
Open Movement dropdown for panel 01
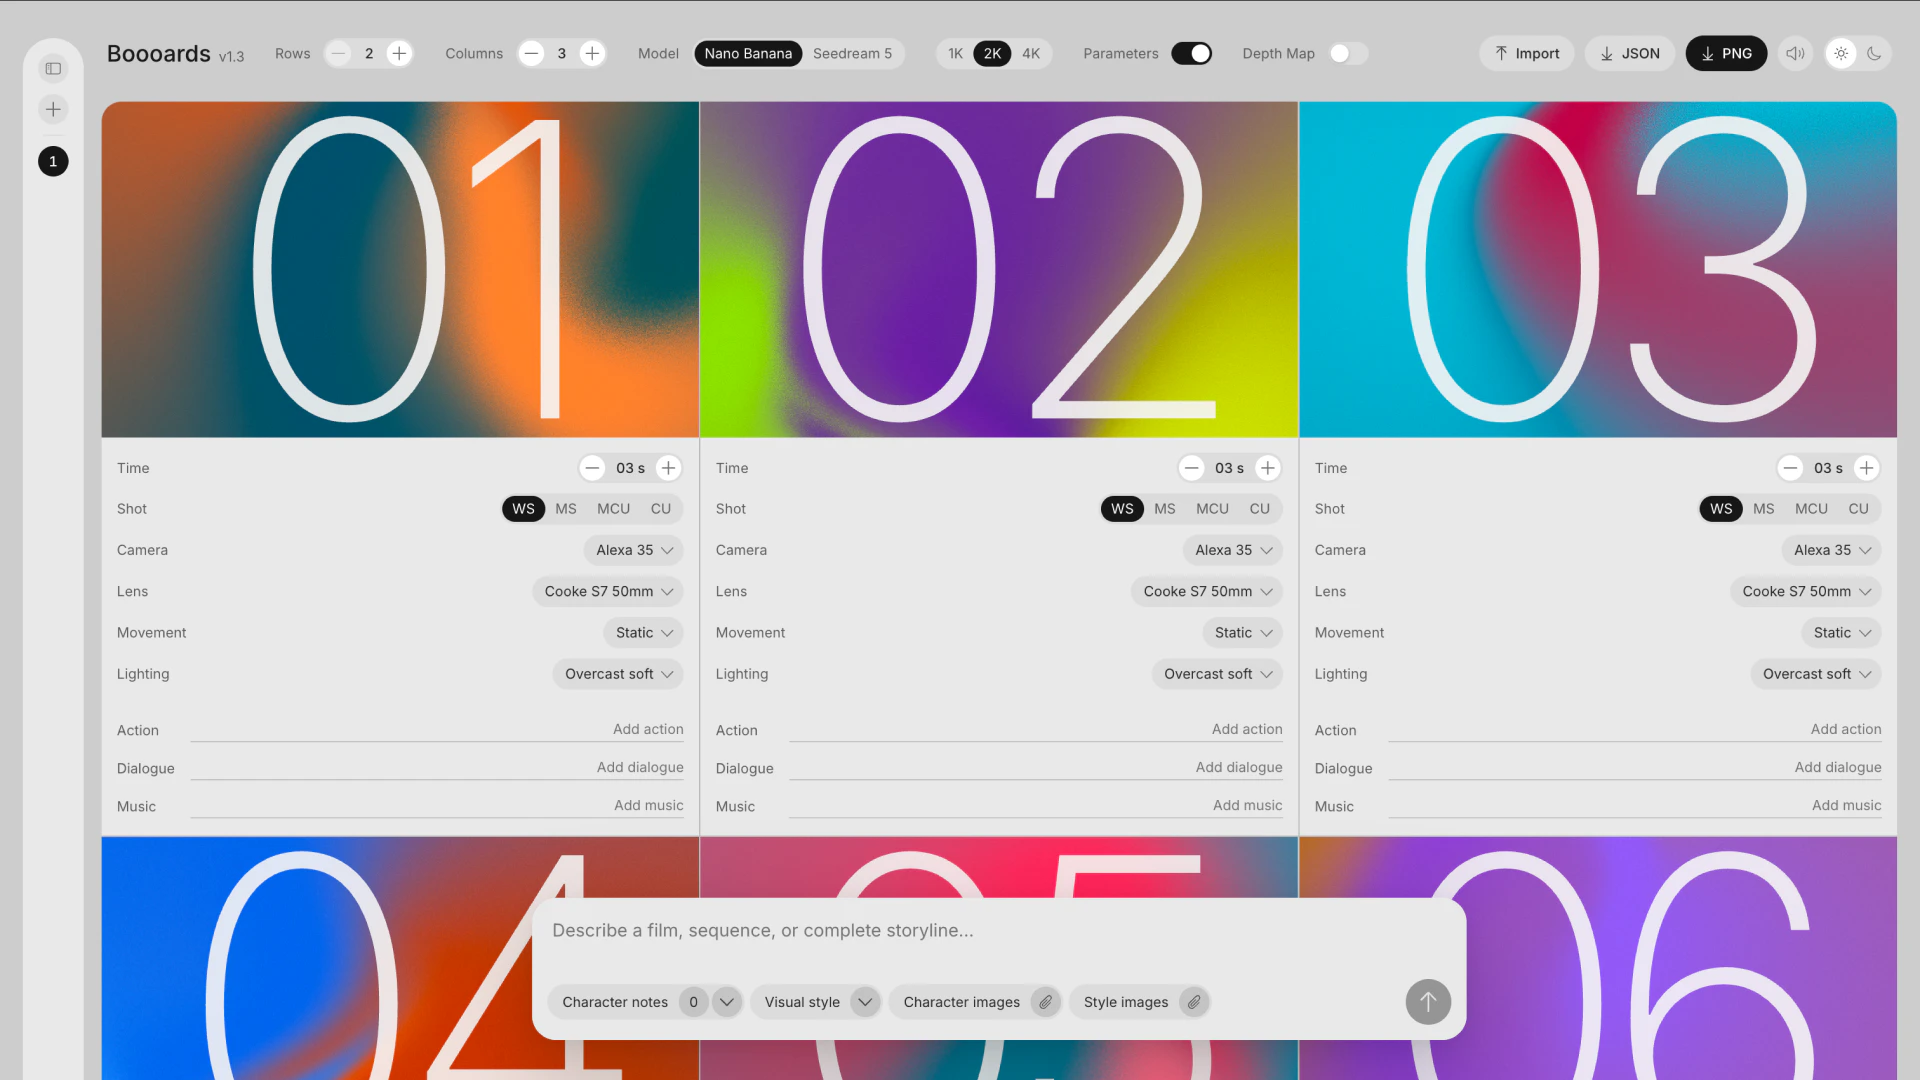(644, 633)
